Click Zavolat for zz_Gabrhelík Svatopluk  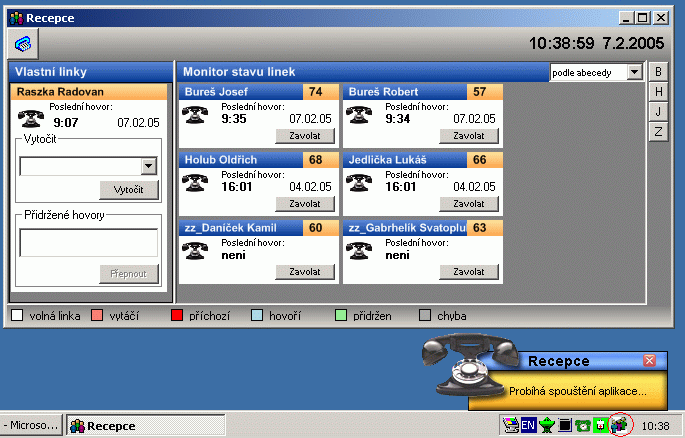coord(469,272)
